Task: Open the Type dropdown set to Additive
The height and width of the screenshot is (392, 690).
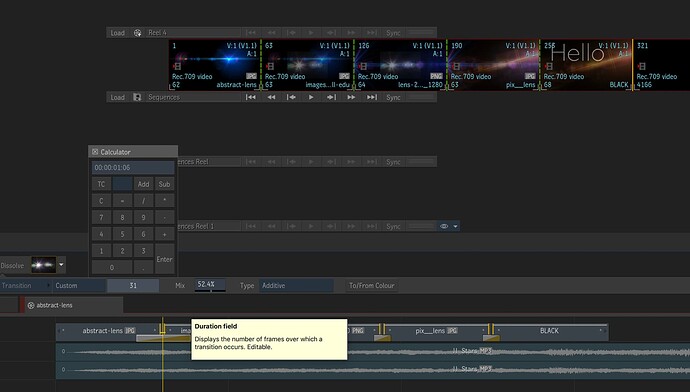Action: click(296, 286)
